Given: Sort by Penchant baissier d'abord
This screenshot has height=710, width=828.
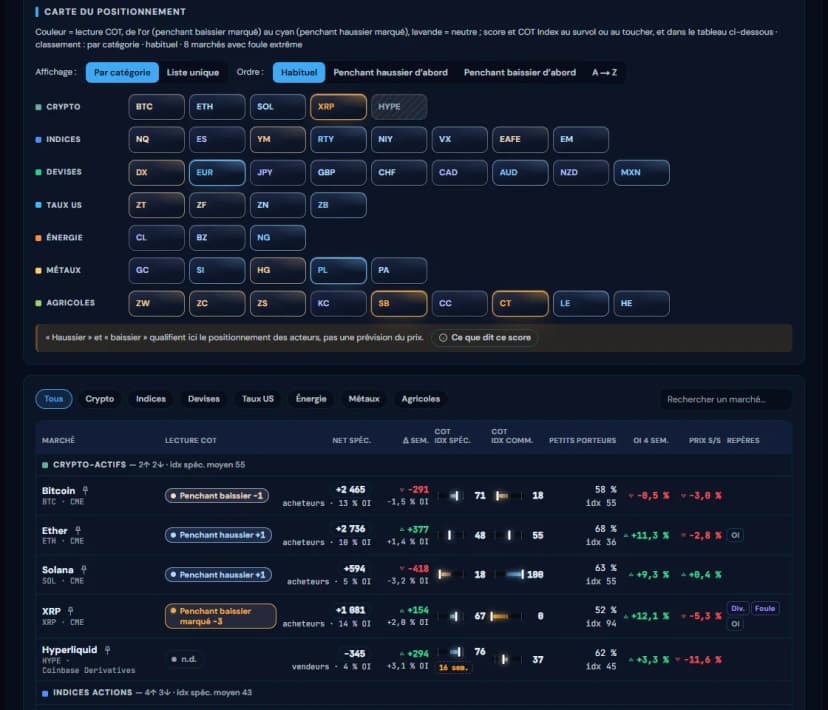Looking at the screenshot, I should 520,72.
